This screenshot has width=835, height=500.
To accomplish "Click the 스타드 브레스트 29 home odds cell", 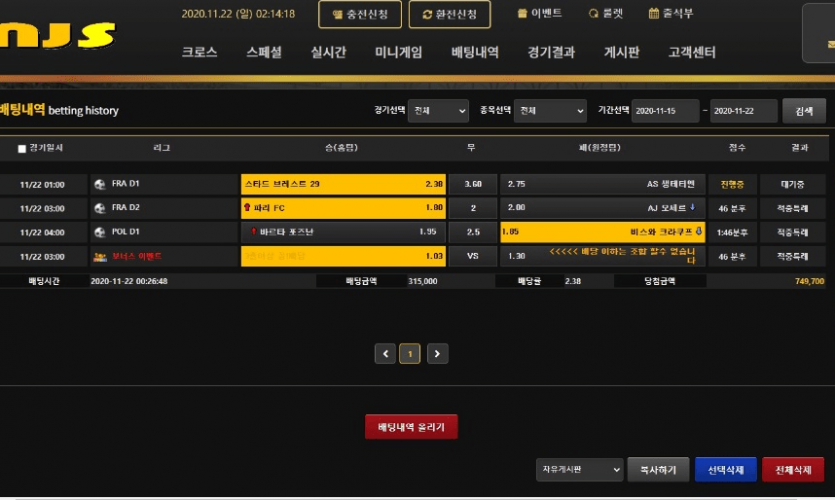I will pos(343,184).
